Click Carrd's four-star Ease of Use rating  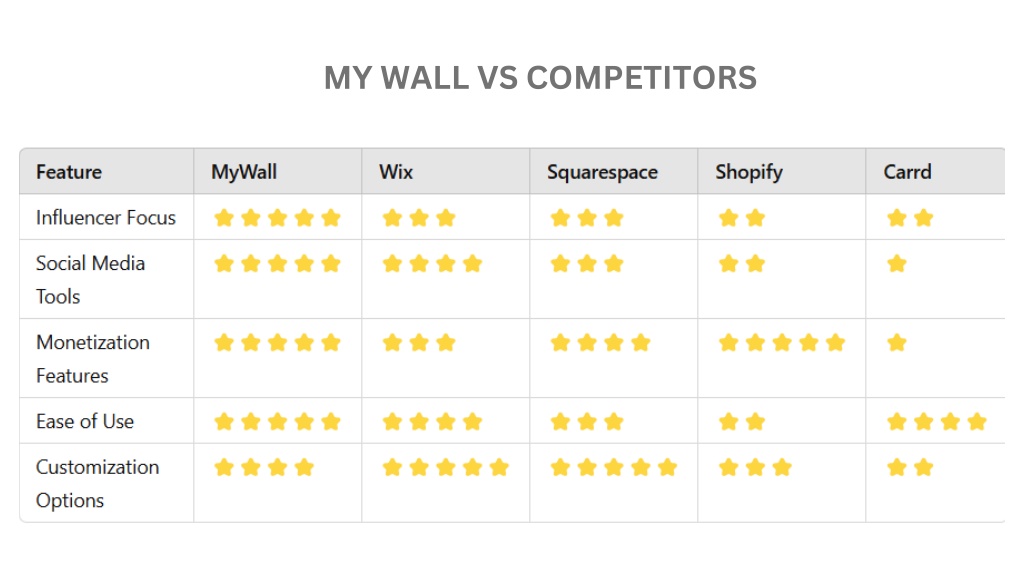(936, 422)
